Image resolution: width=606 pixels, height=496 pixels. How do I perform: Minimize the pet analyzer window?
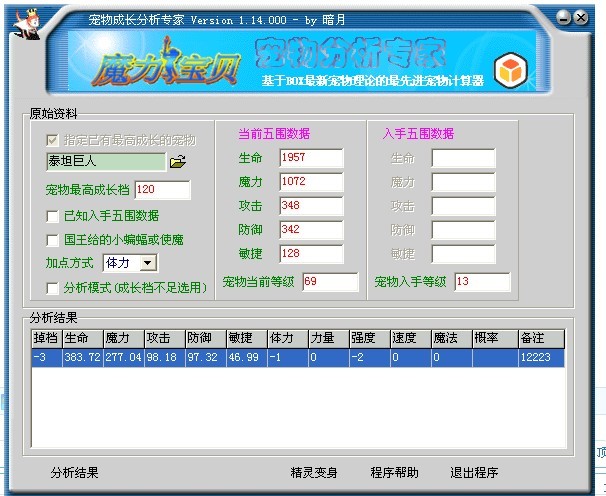(x=564, y=17)
